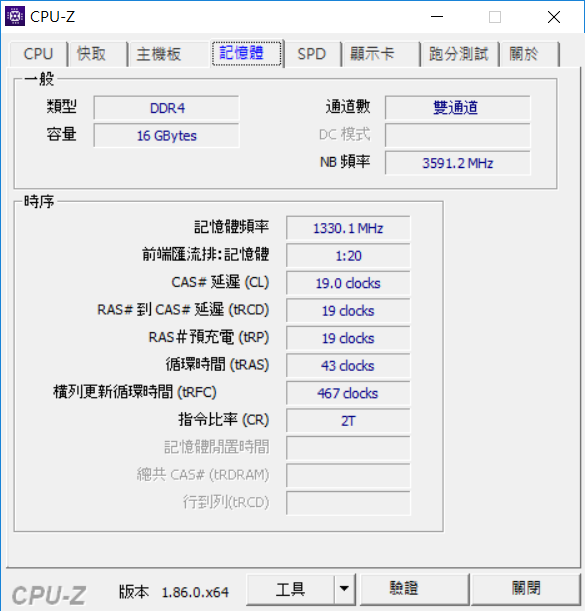Click the 2T command rate value

coord(348,421)
